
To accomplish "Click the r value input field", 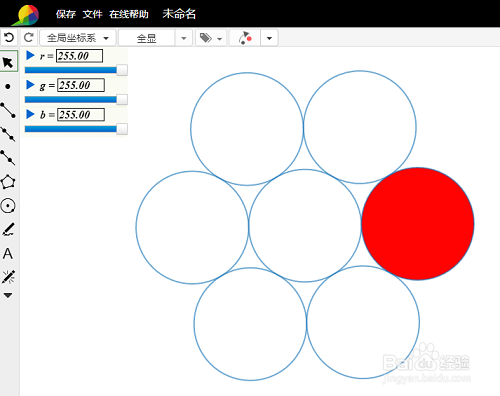I will point(79,56).
